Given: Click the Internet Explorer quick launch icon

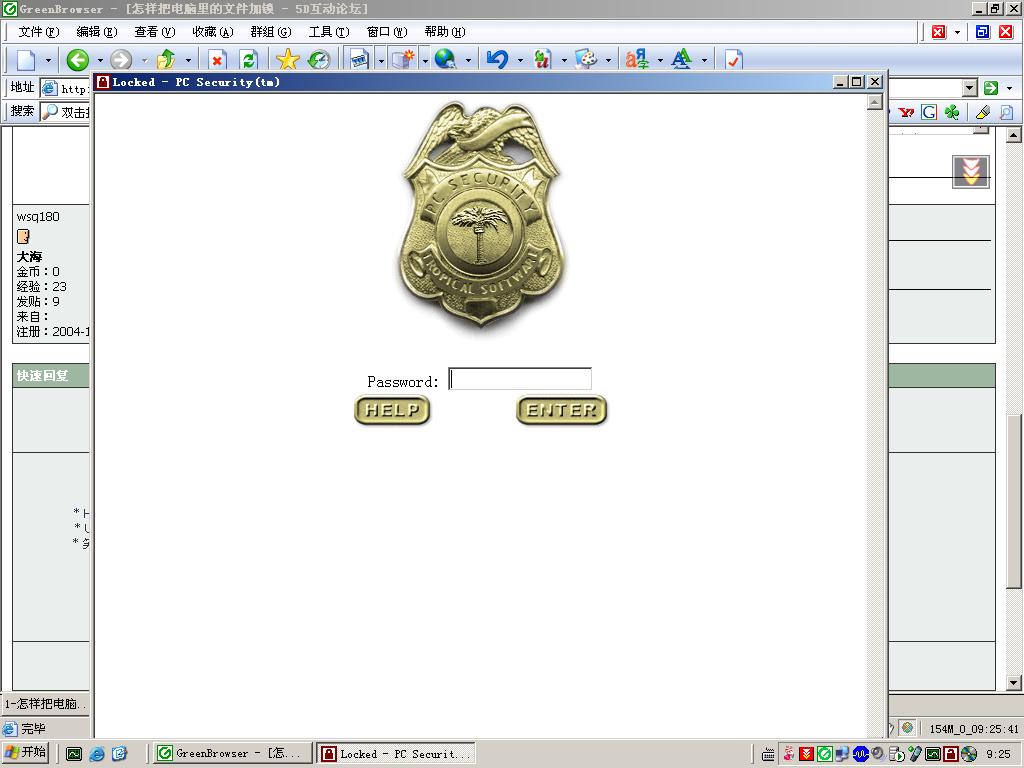Looking at the screenshot, I should (97, 754).
